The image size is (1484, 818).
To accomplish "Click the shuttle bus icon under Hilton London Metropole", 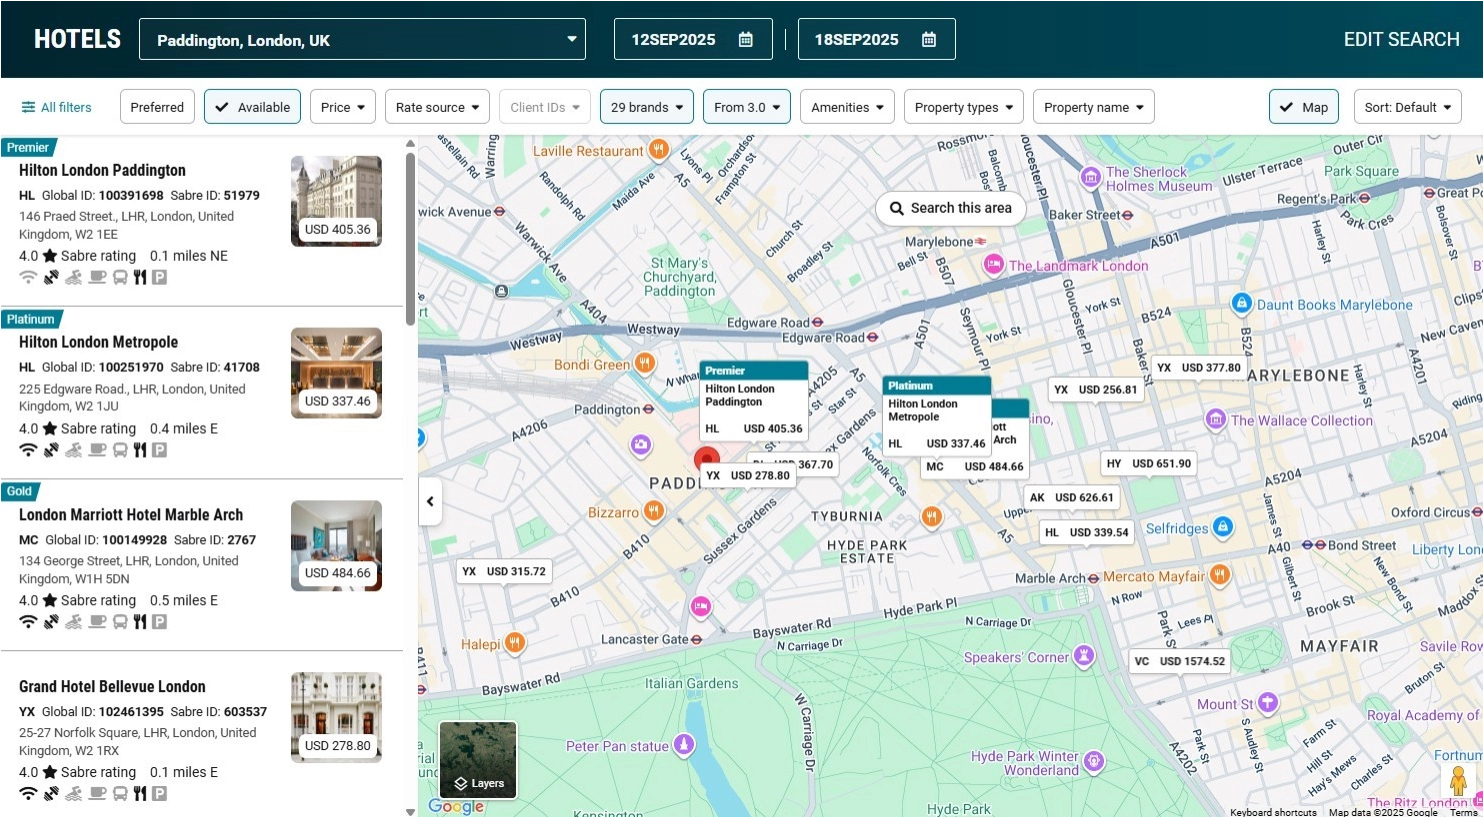I will point(118,449).
